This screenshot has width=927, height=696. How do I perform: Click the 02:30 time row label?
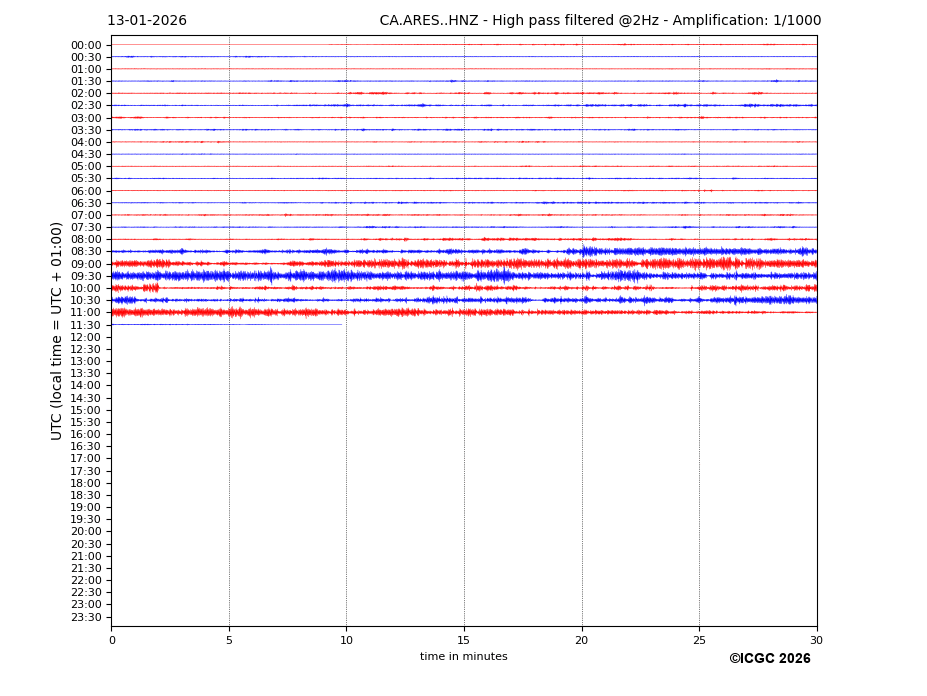pos(86,106)
